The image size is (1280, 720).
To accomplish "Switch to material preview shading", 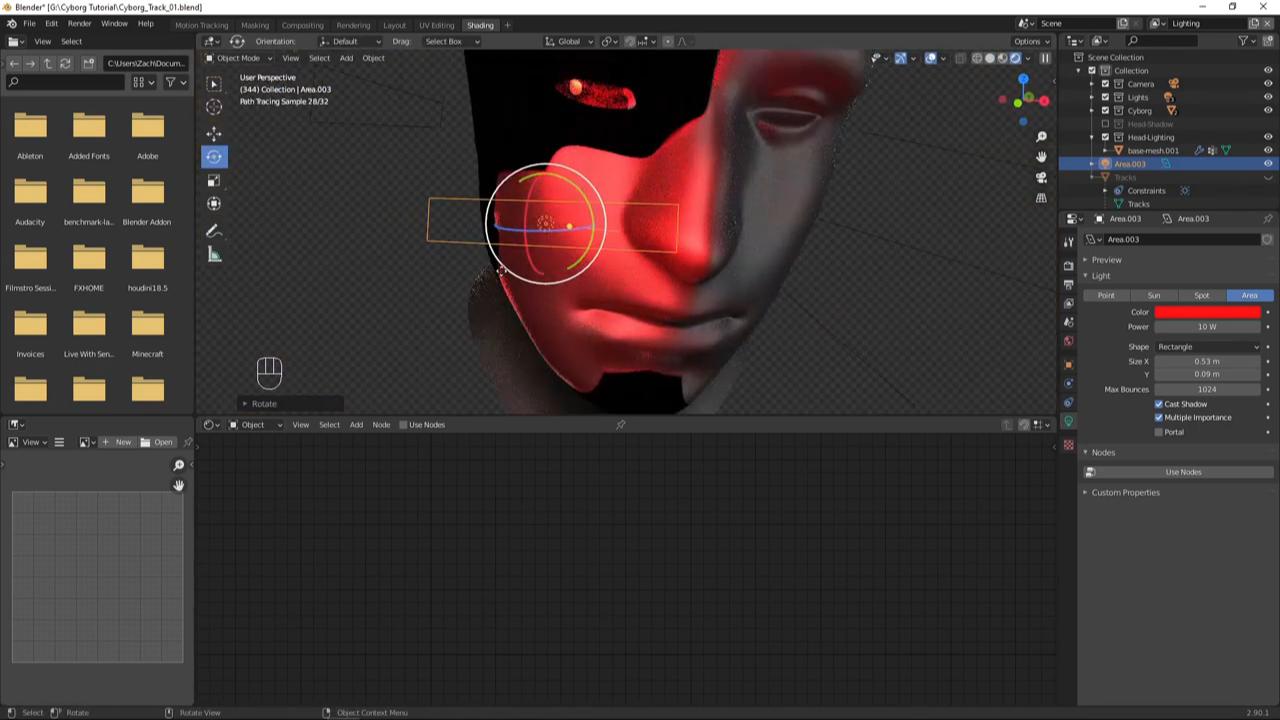I will tap(1003, 58).
